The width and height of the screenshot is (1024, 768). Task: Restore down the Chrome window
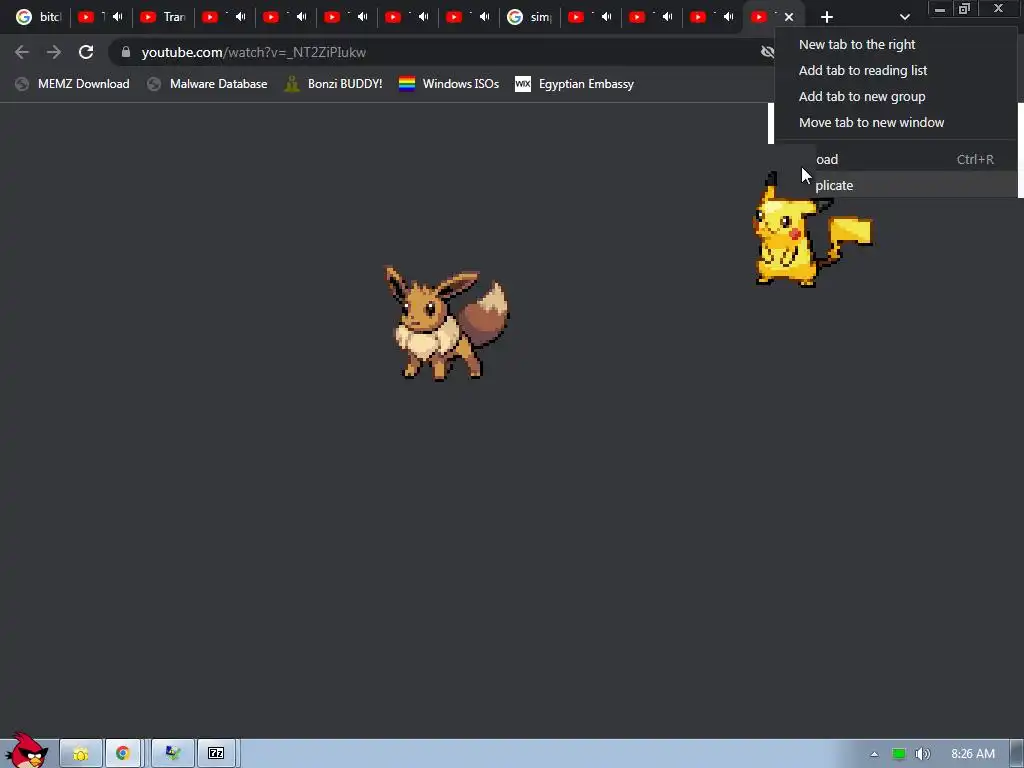[x=965, y=9]
